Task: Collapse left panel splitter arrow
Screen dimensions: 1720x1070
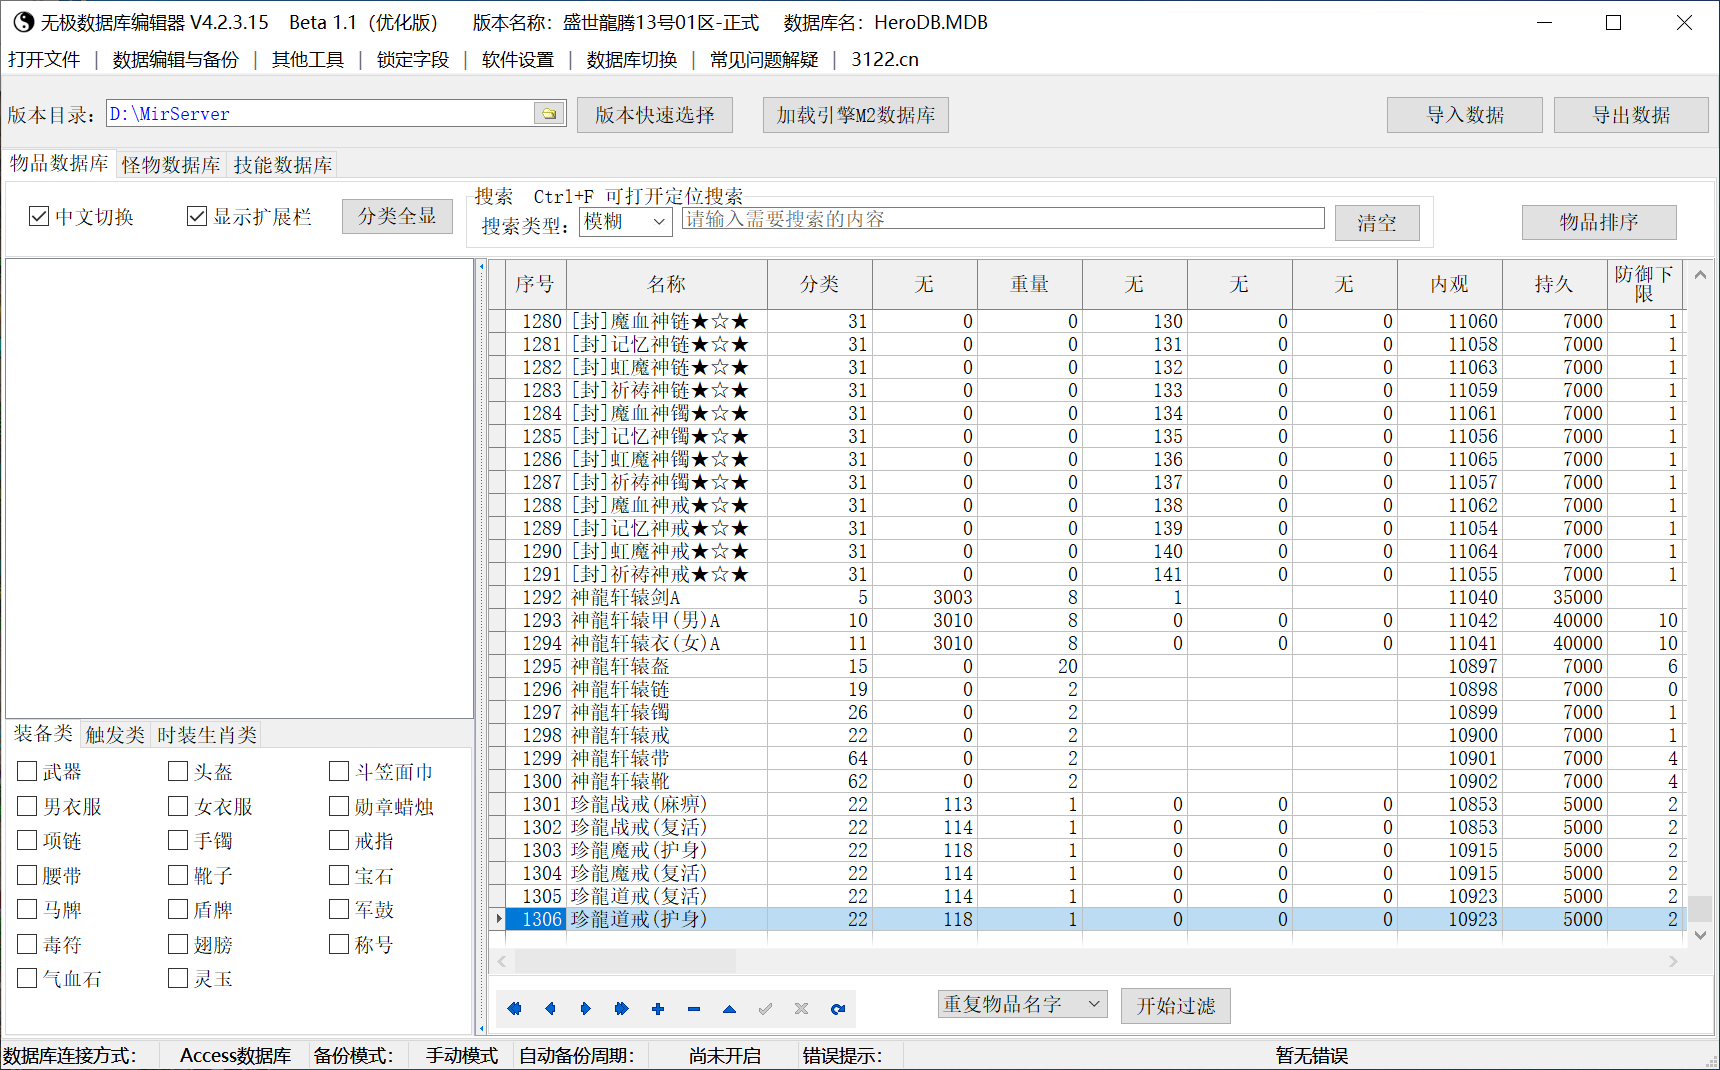Action: coord(482,267)
